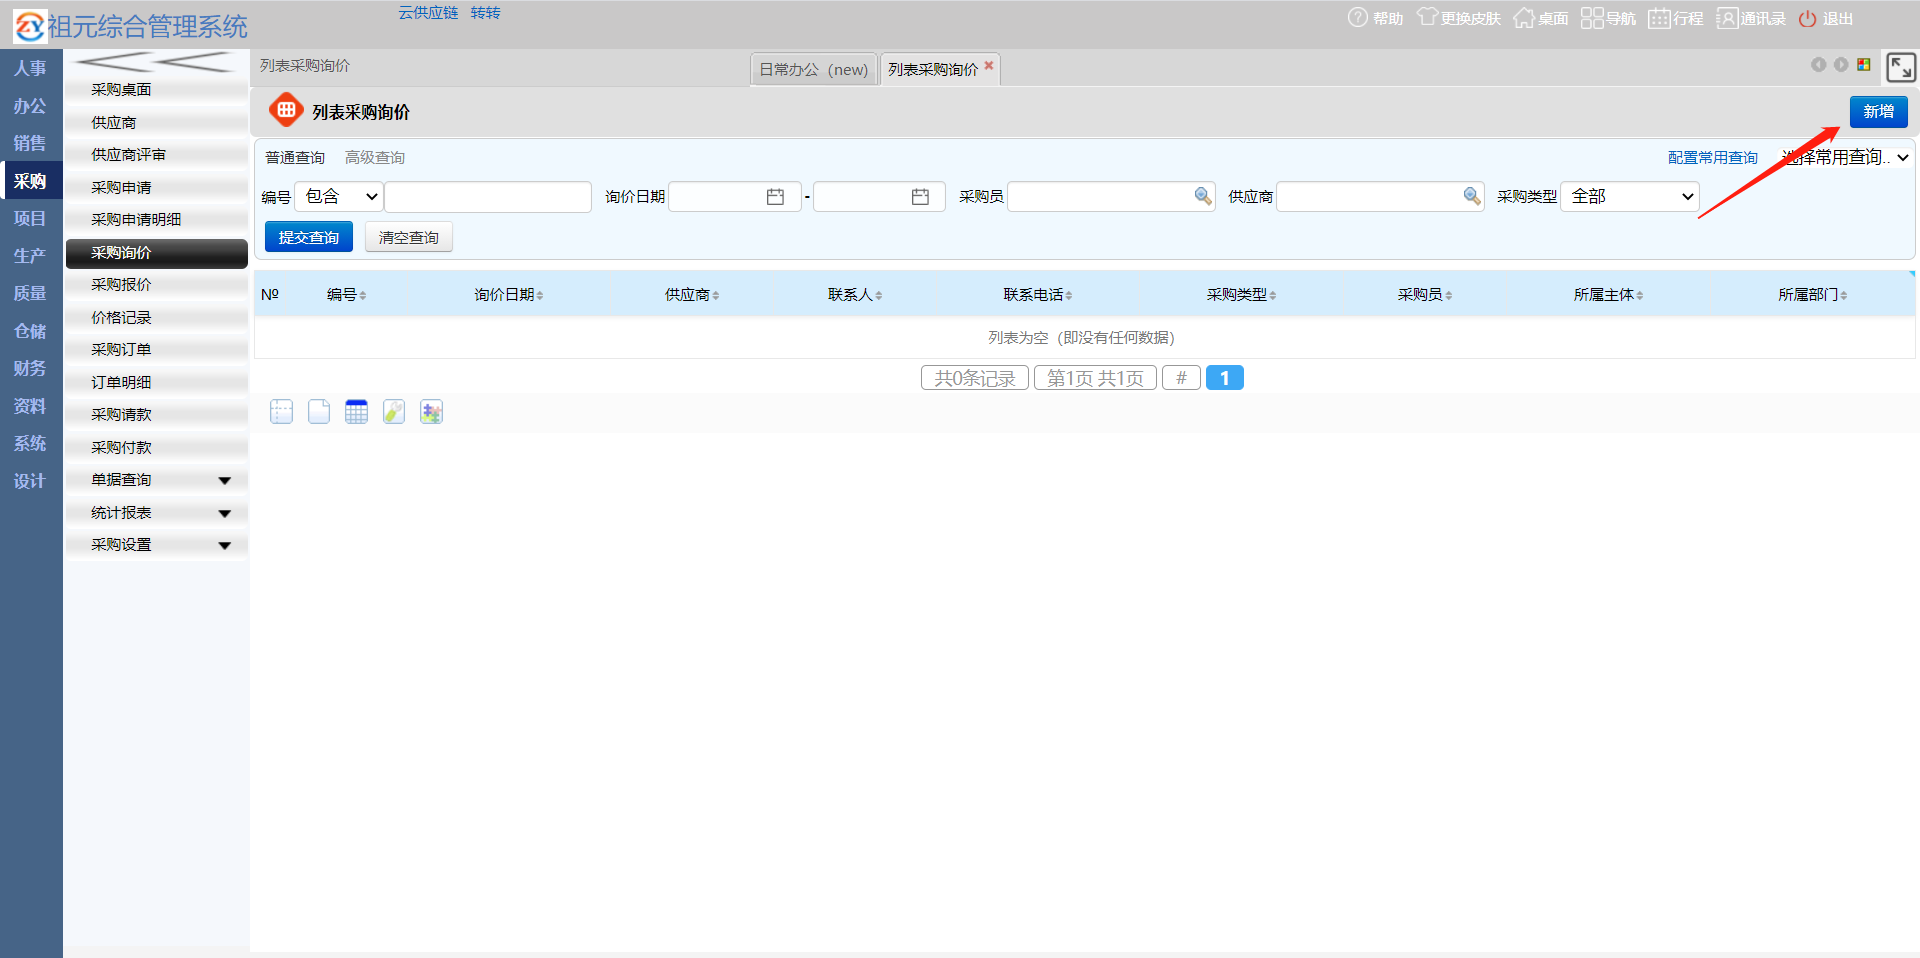Click the 云供应链 link
1920x958 pixels.
click(x=428, y=13)
